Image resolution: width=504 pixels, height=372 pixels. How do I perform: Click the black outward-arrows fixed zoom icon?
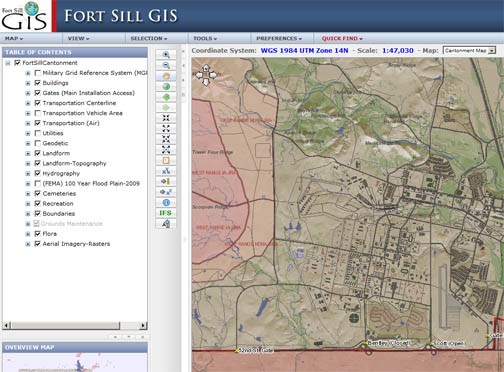(166, 128)
